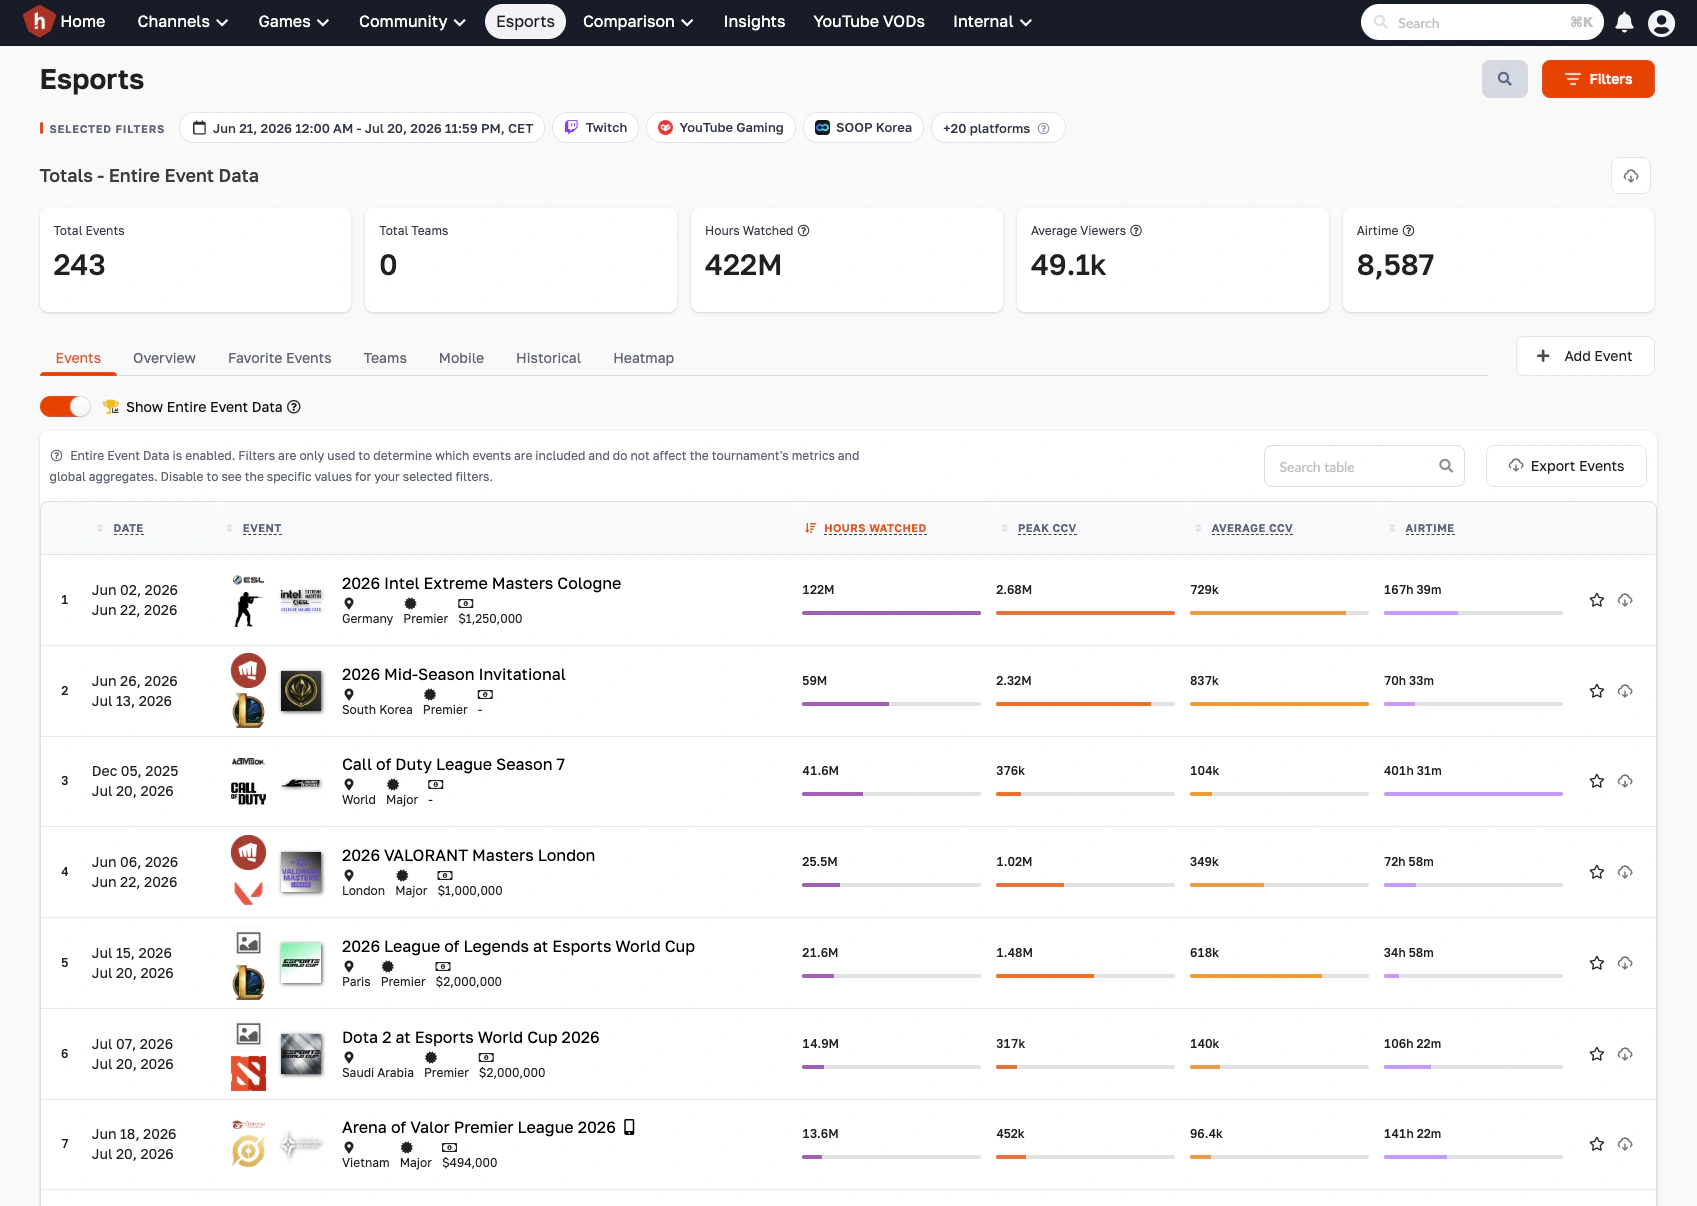Focus the top navigation Search field
The width and height of the screenshot is (1697, 1206).
(x=1482, y=22)
